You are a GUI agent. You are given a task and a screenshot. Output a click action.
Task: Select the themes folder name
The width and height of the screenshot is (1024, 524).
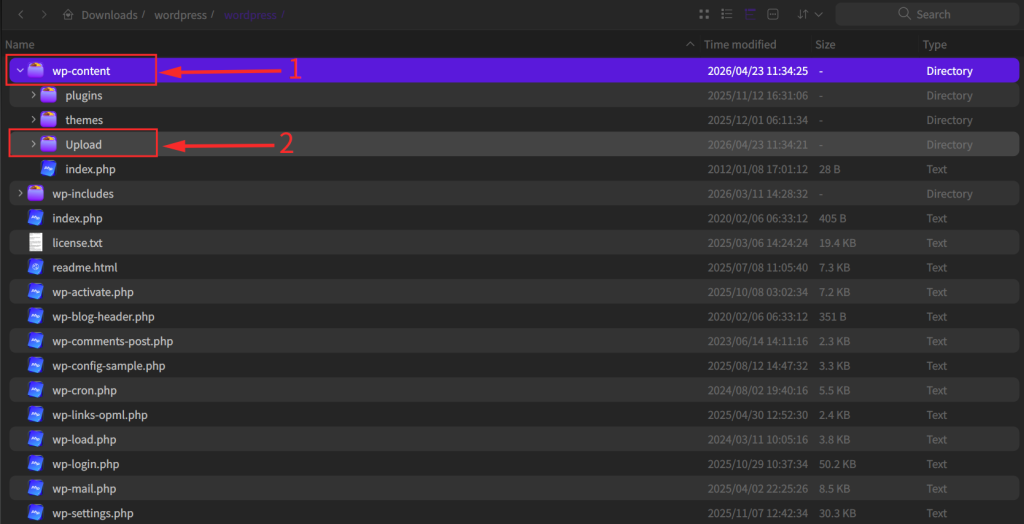click(x=84, y=120)
